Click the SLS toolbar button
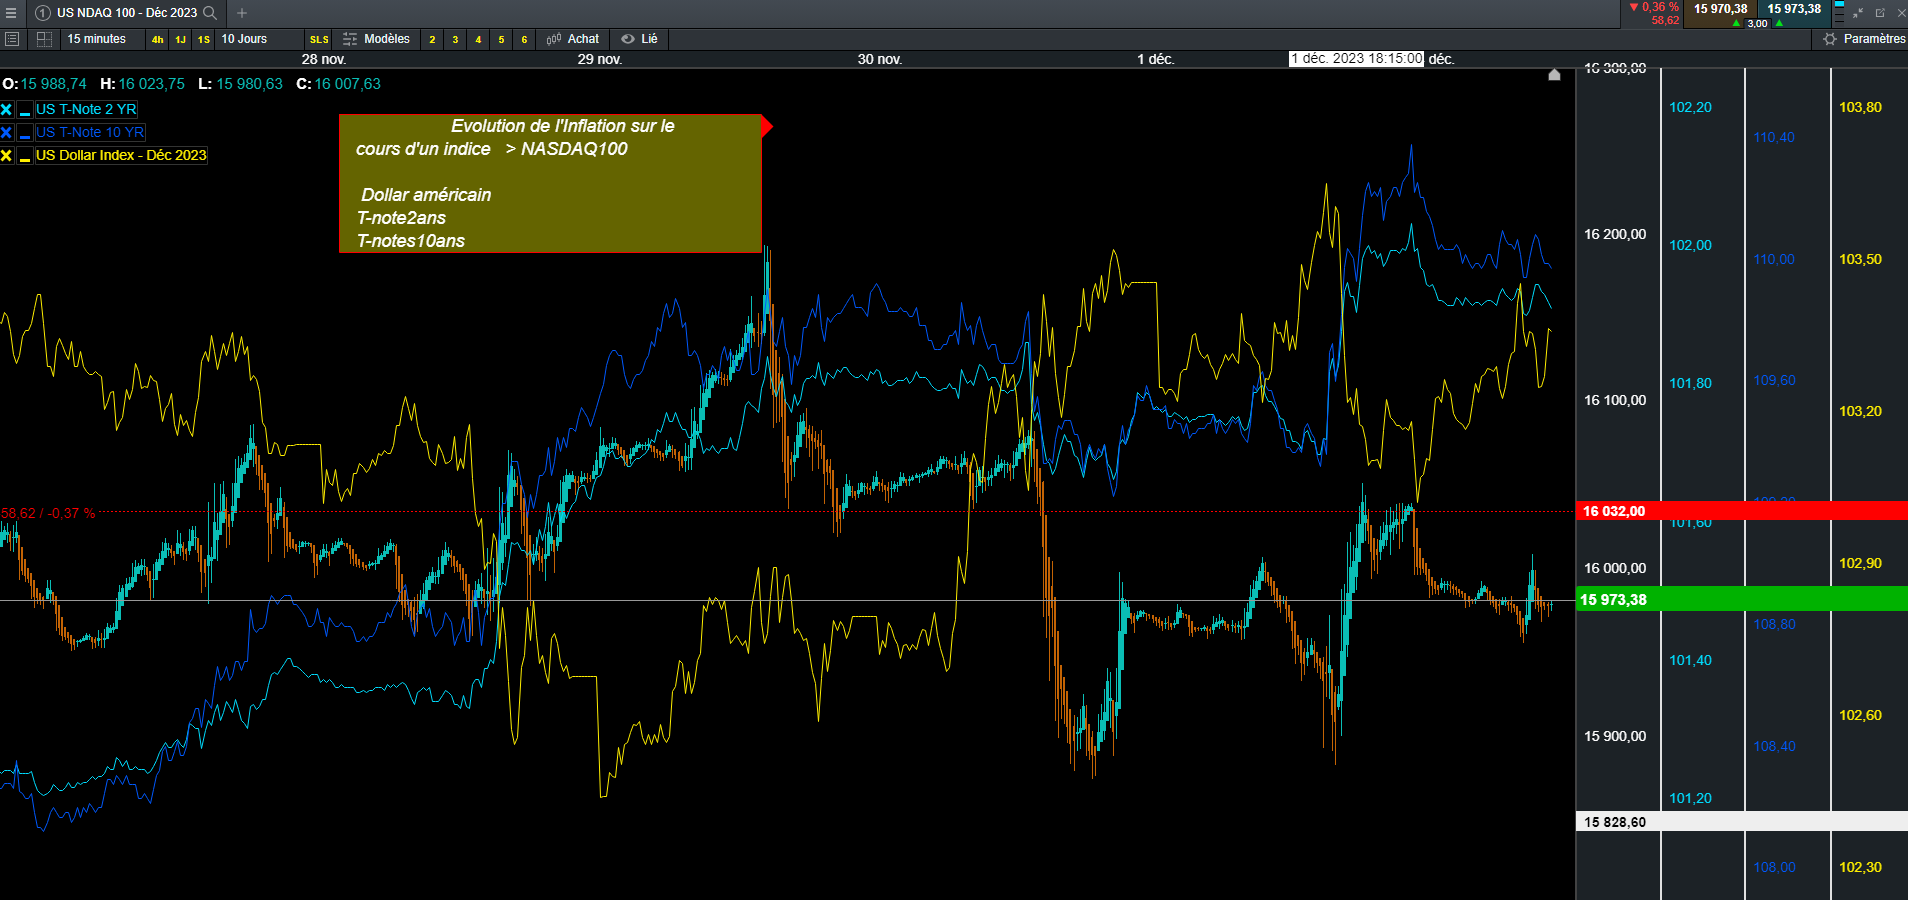1908x900 pixels. (x=319, y=39)
